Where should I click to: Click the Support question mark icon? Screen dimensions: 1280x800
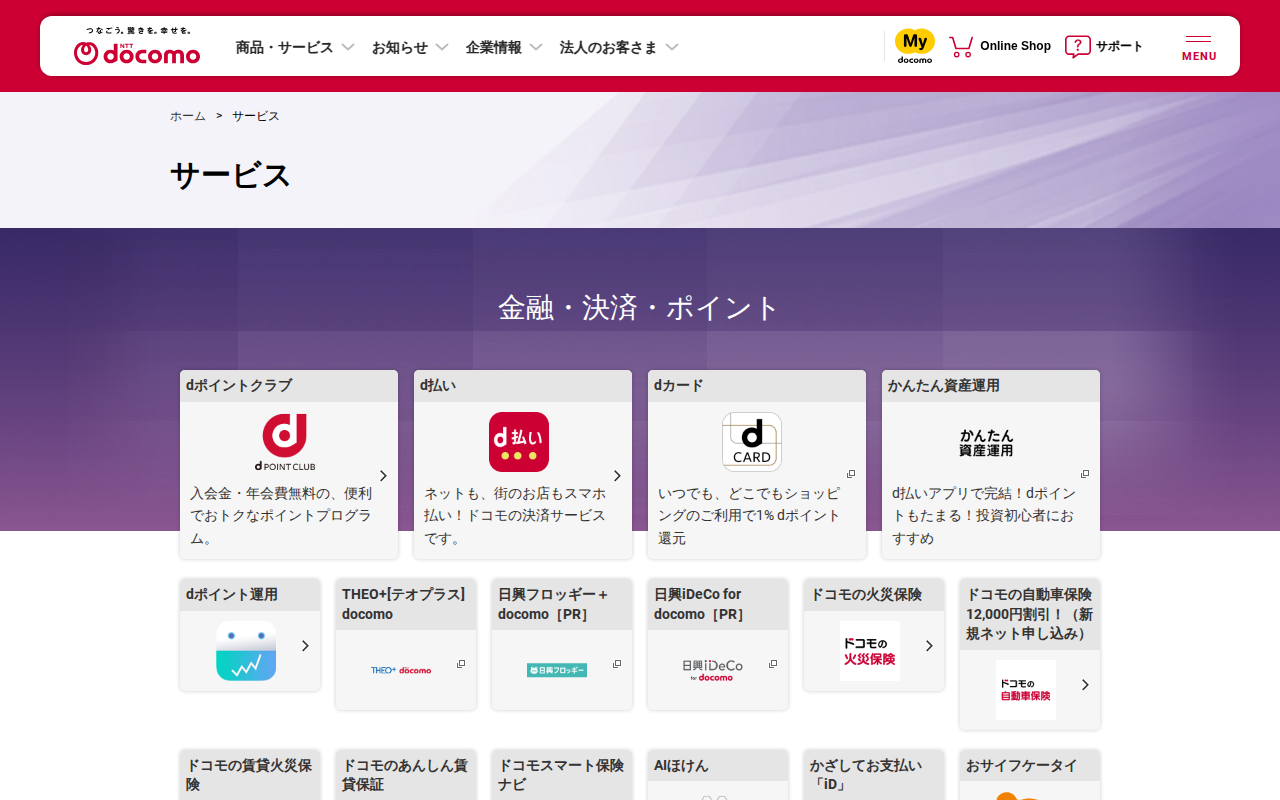(1077, 46)
